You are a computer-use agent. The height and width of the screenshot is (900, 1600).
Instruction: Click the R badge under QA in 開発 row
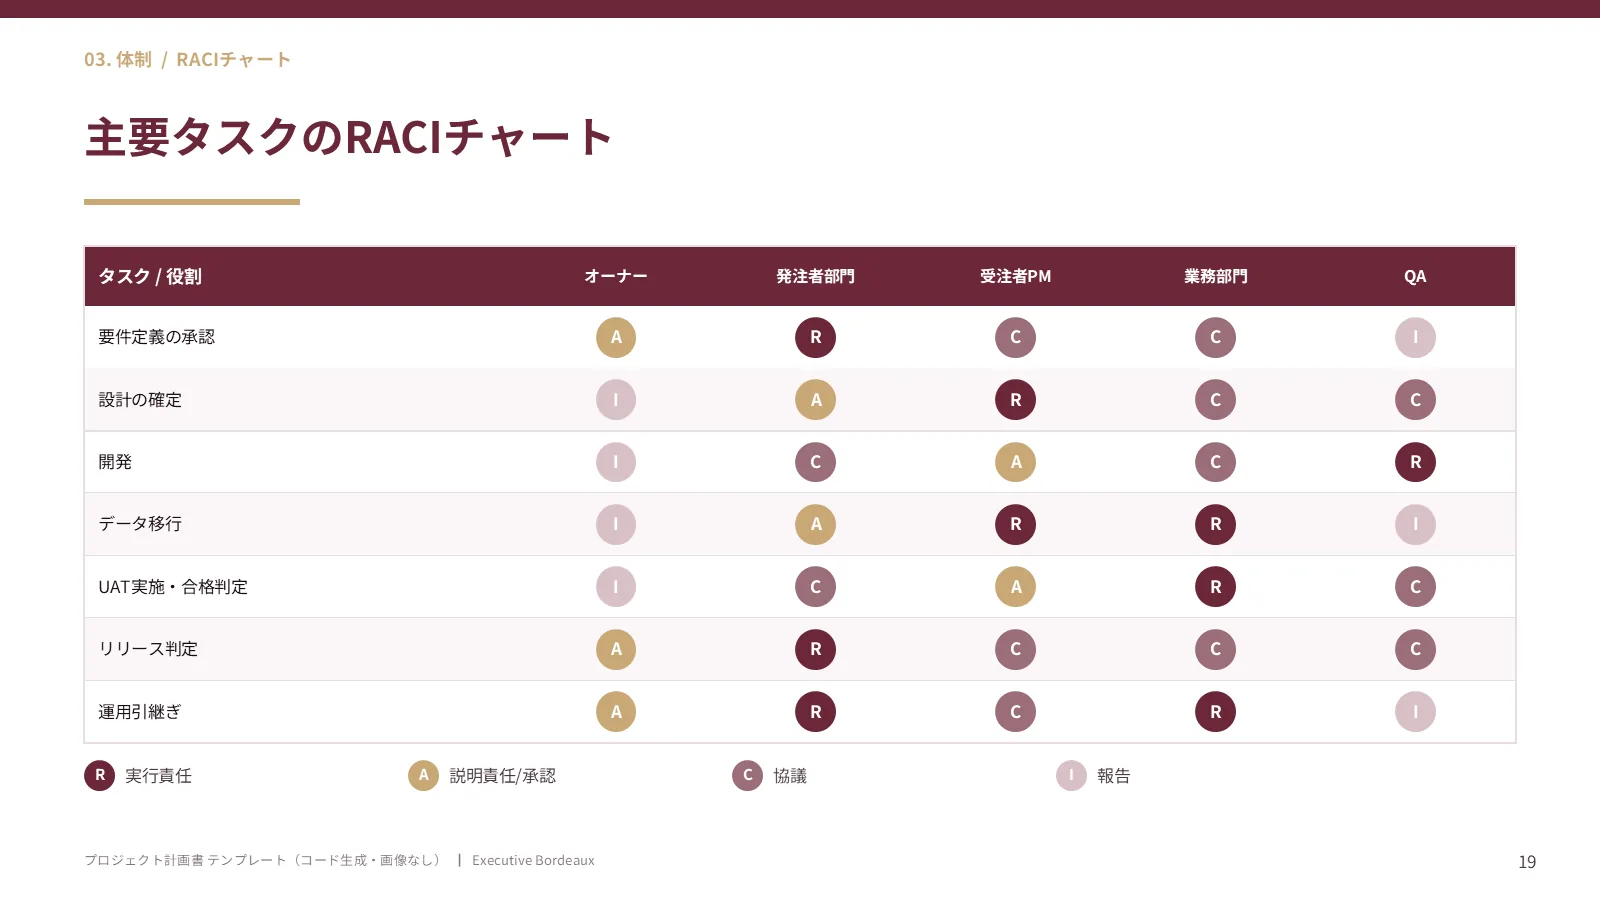(1416, 462)
